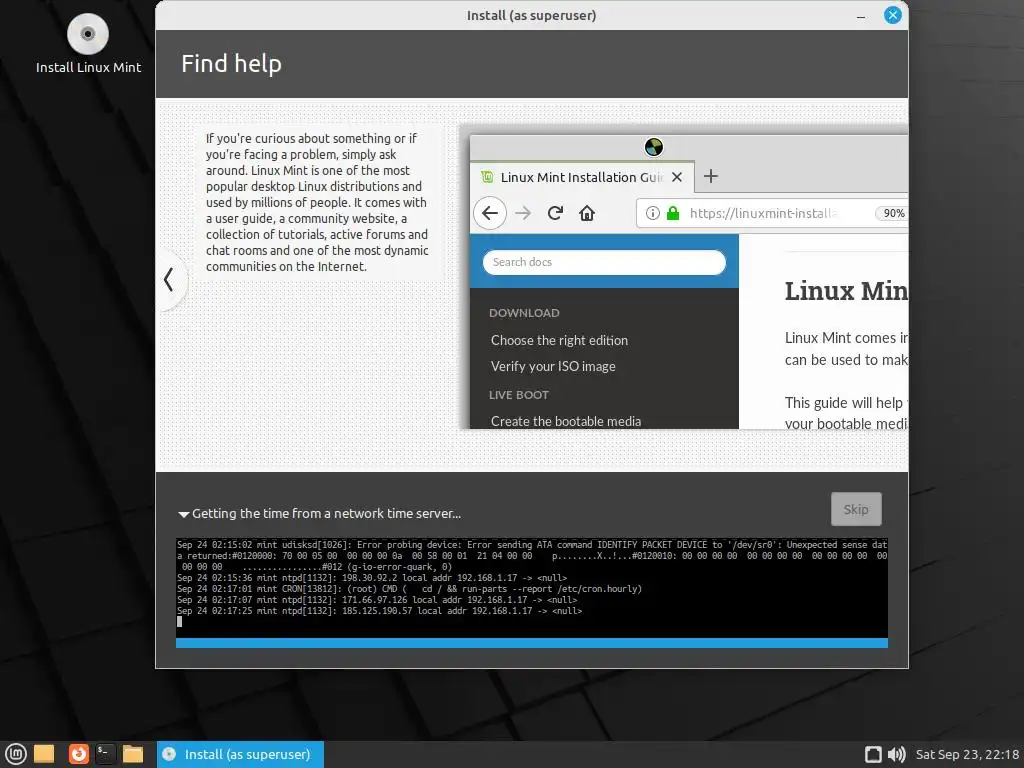The height and width of the screenshot is (768, 1024).
Task: Click the green padlock in the URL bar
Action: [x=673, y=213]
